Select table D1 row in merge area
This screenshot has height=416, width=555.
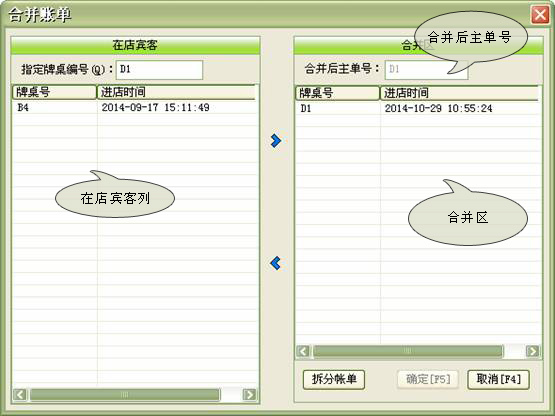click(418, 108)
